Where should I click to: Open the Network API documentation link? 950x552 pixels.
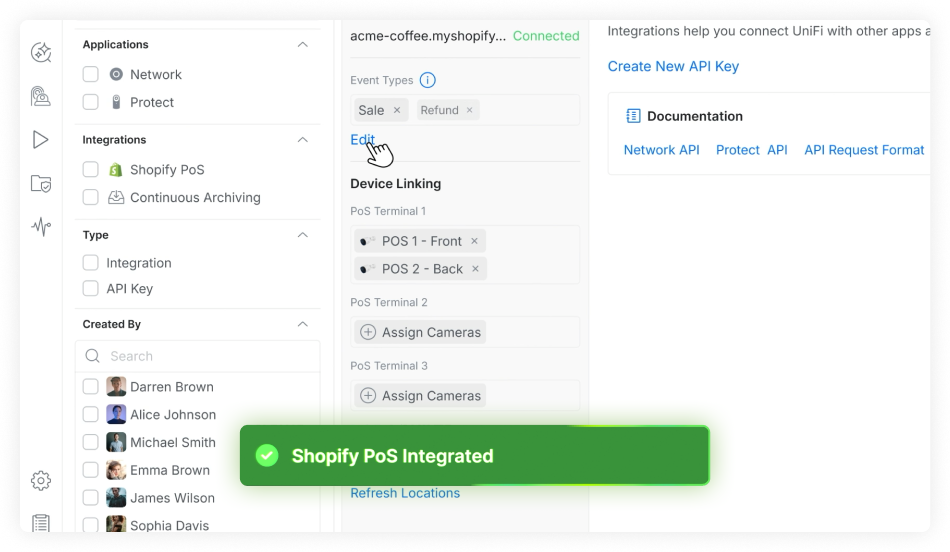pos(661,150)
